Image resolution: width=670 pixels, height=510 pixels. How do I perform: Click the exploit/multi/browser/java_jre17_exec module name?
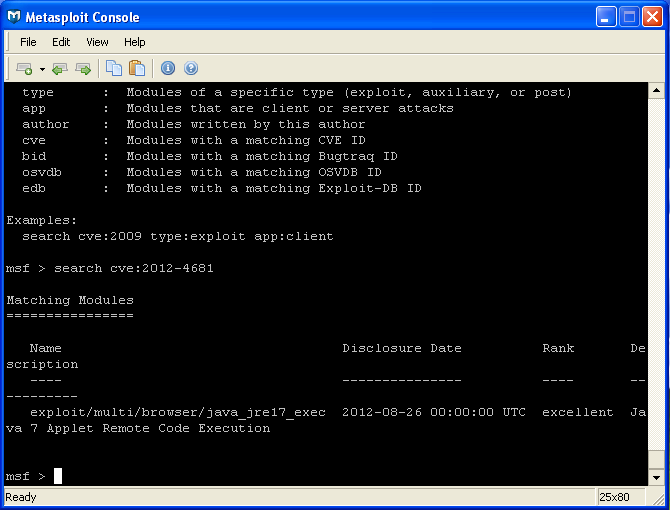(178, 413)
